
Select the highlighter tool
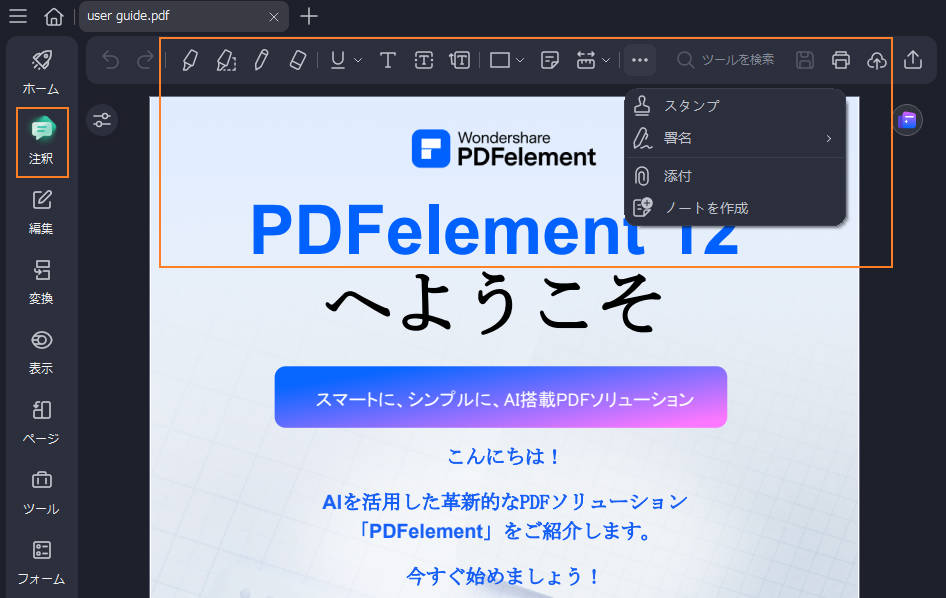coord(190,60)
